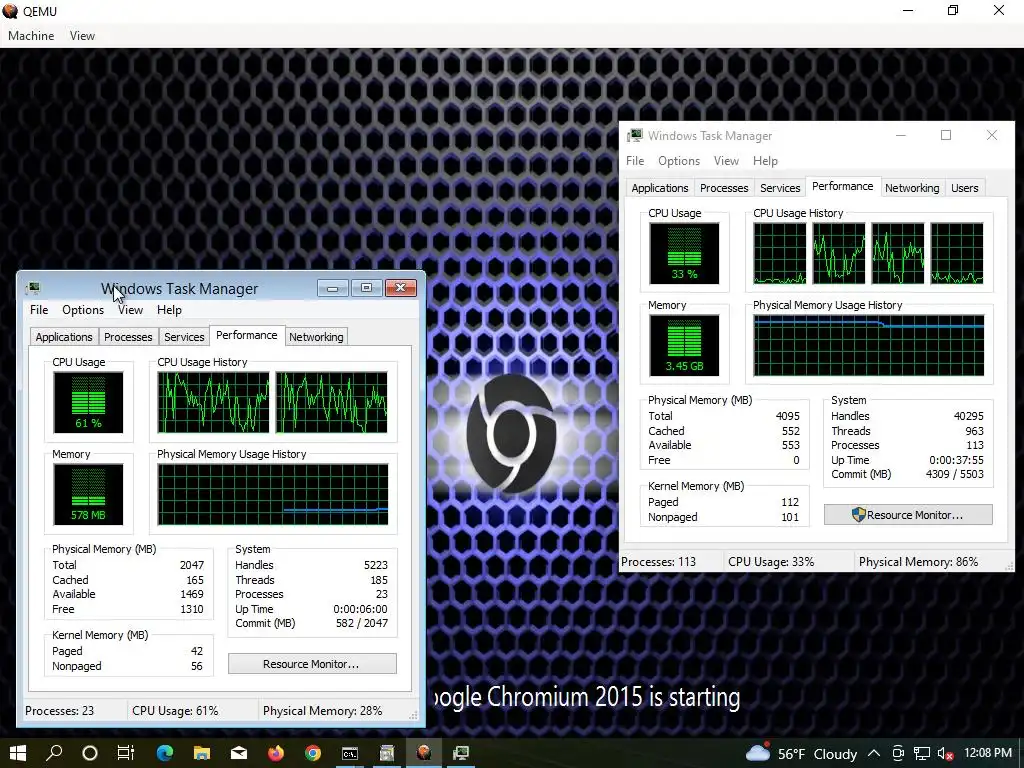Open weather widget showing 56°F Cloudy

point(801,754)
